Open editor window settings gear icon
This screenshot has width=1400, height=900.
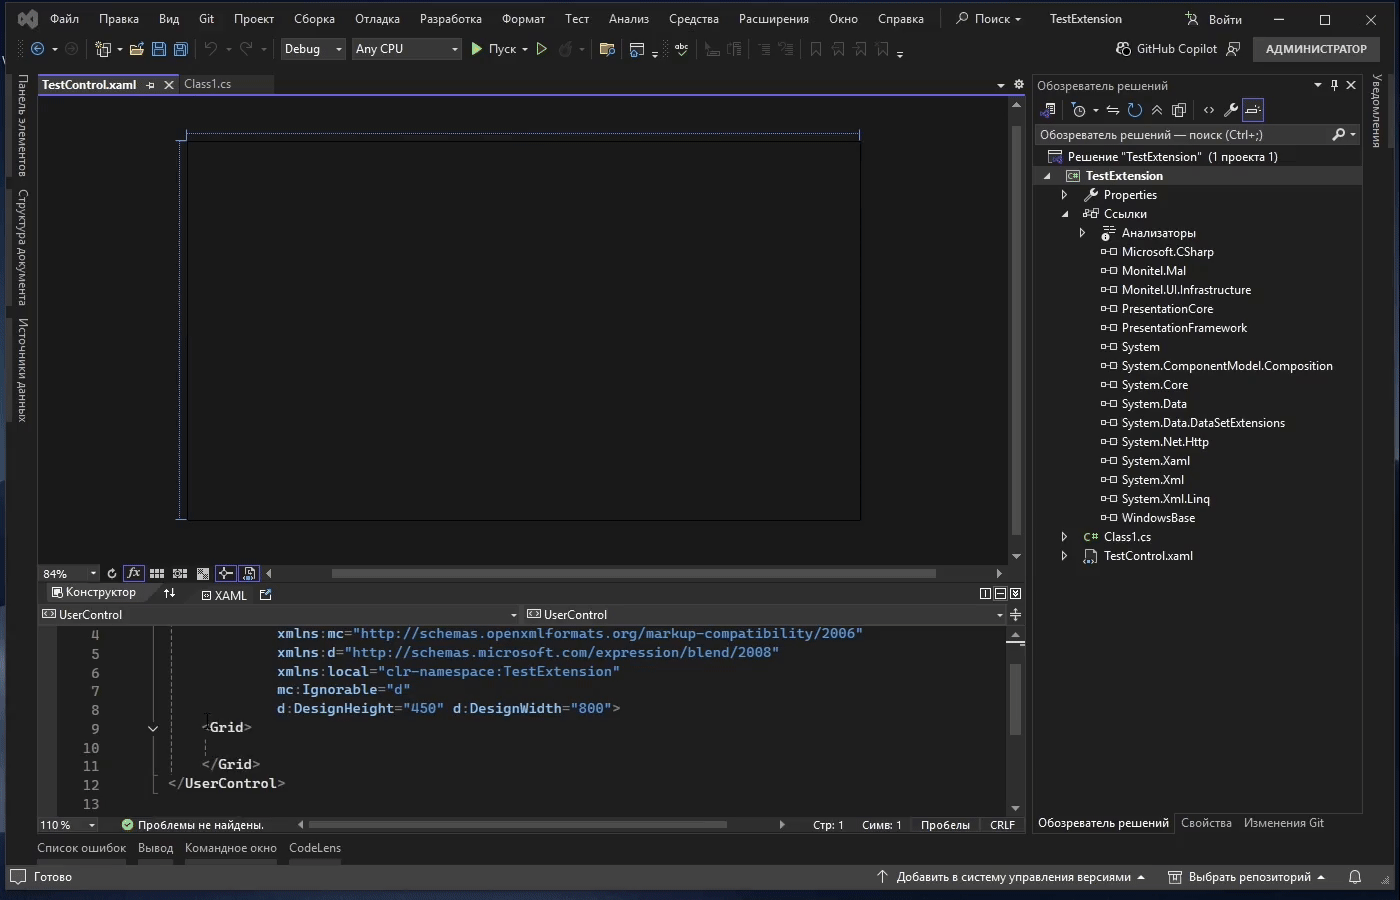[1019, 85]
